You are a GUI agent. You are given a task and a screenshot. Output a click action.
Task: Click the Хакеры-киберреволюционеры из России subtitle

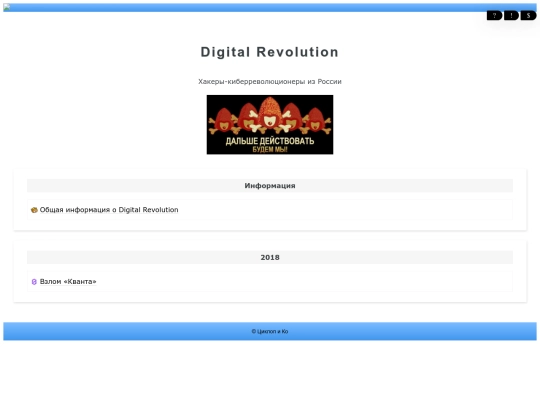coord(270,82)
